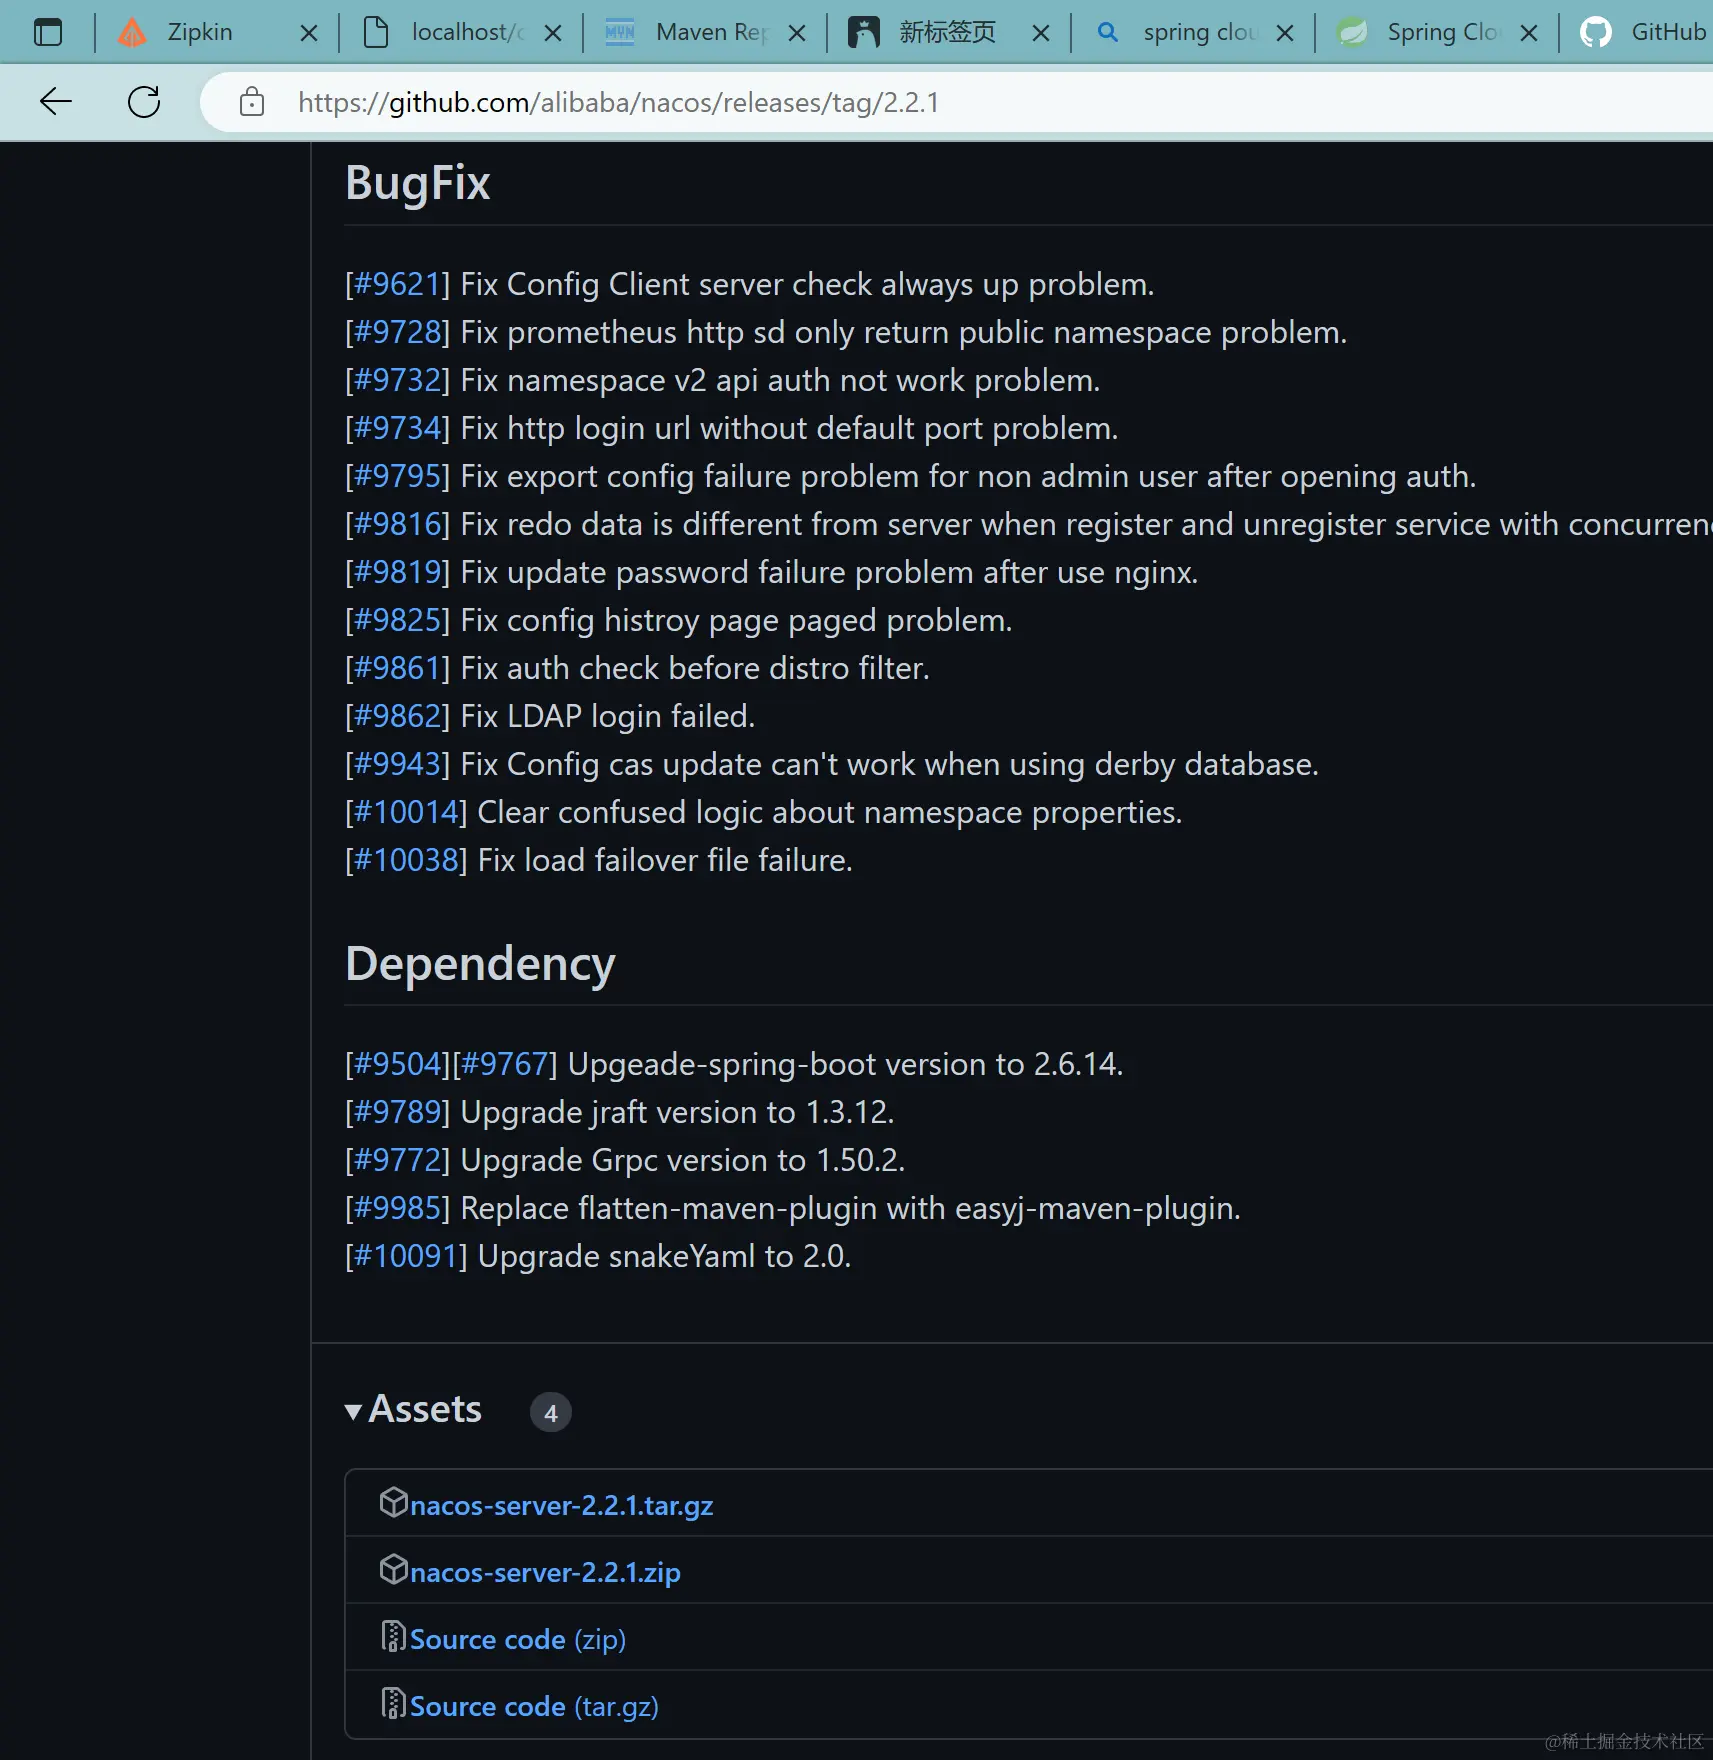Image resolution: width=1713 pixels, height=1760 pixels.
Task: Open issue #9621 link
Action: point(397,284)
